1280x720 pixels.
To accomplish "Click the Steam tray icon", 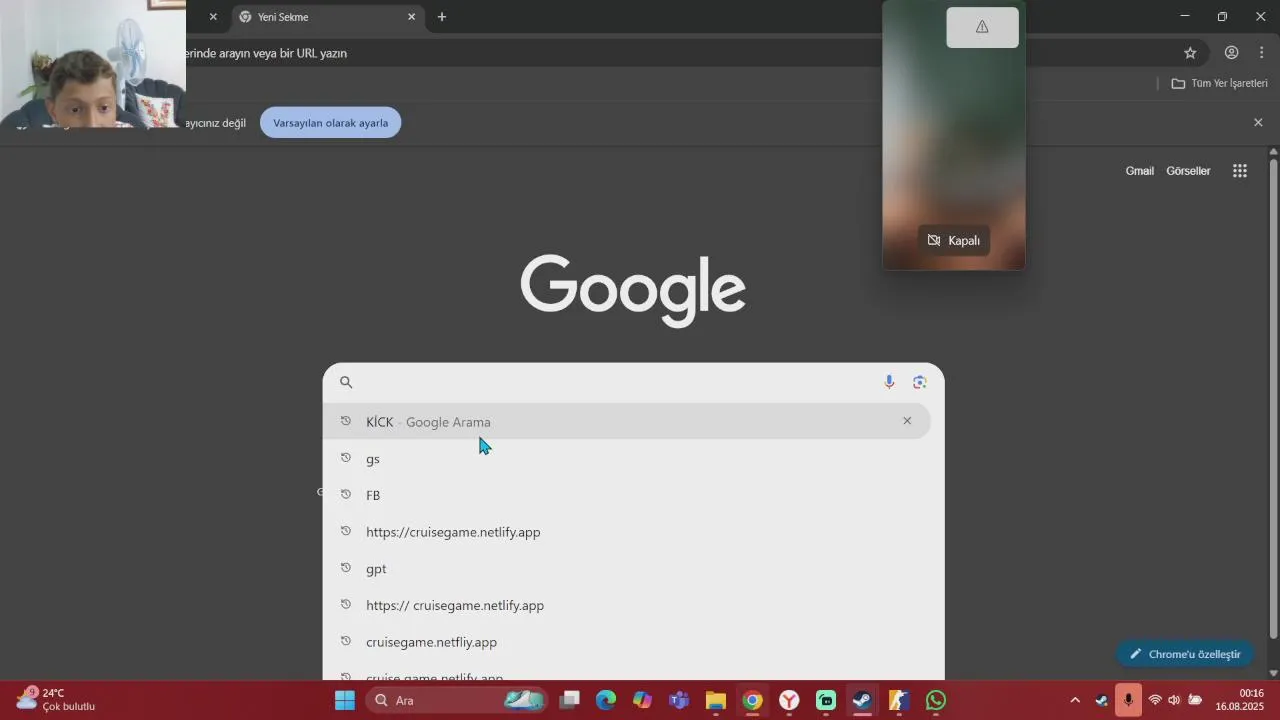I will [1101, 700].
